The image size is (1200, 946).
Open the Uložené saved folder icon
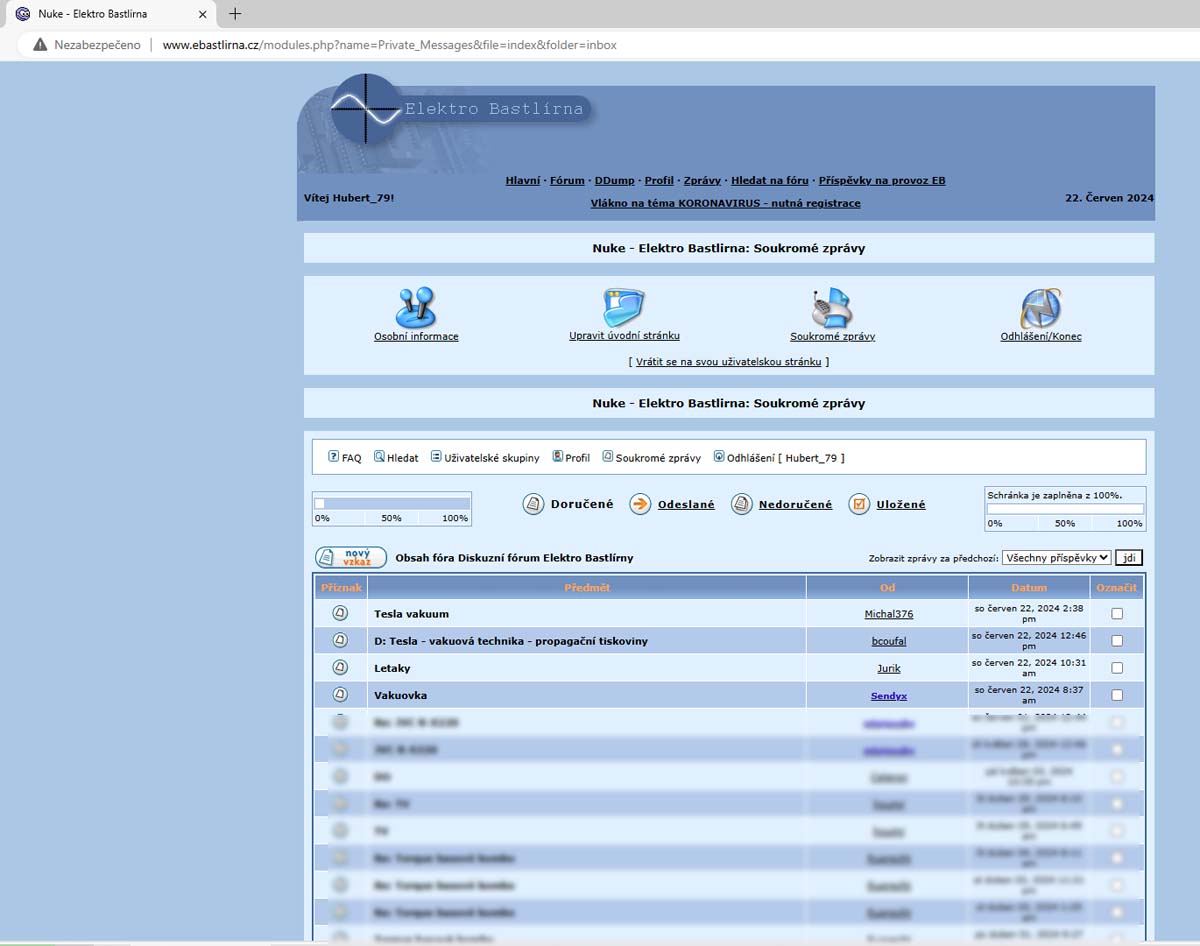(859, 504)
